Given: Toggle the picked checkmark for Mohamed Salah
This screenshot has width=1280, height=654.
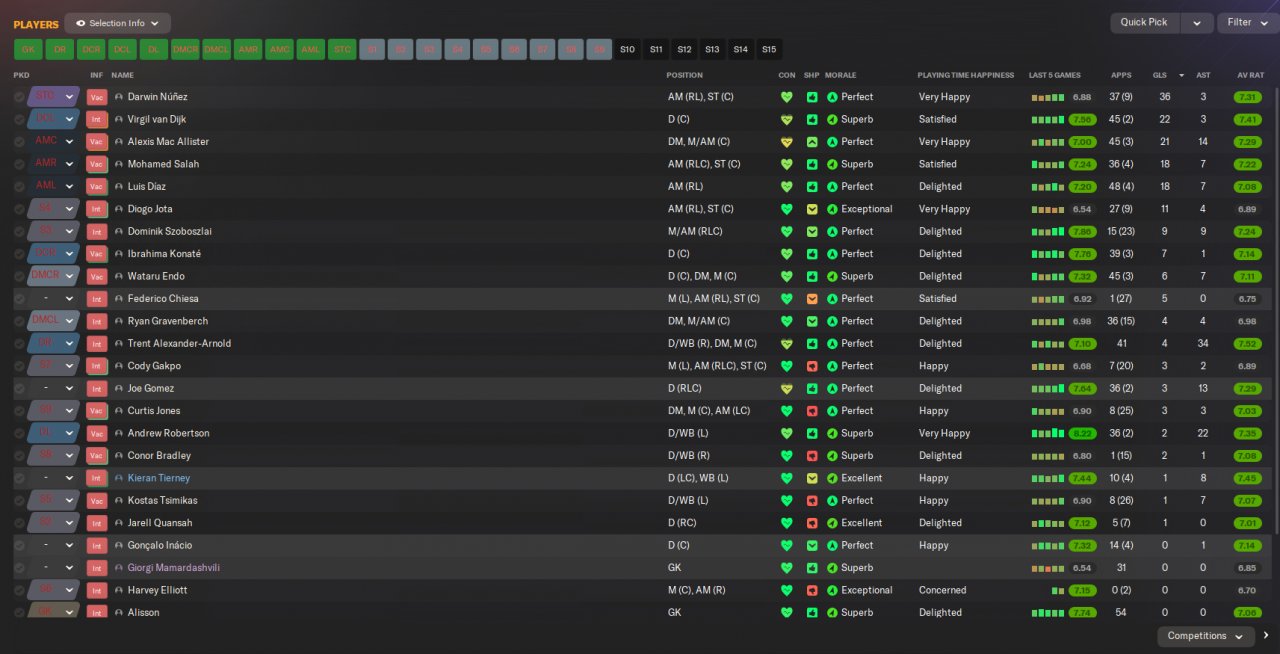Looking at the screenshot, I should coord(19,164).
